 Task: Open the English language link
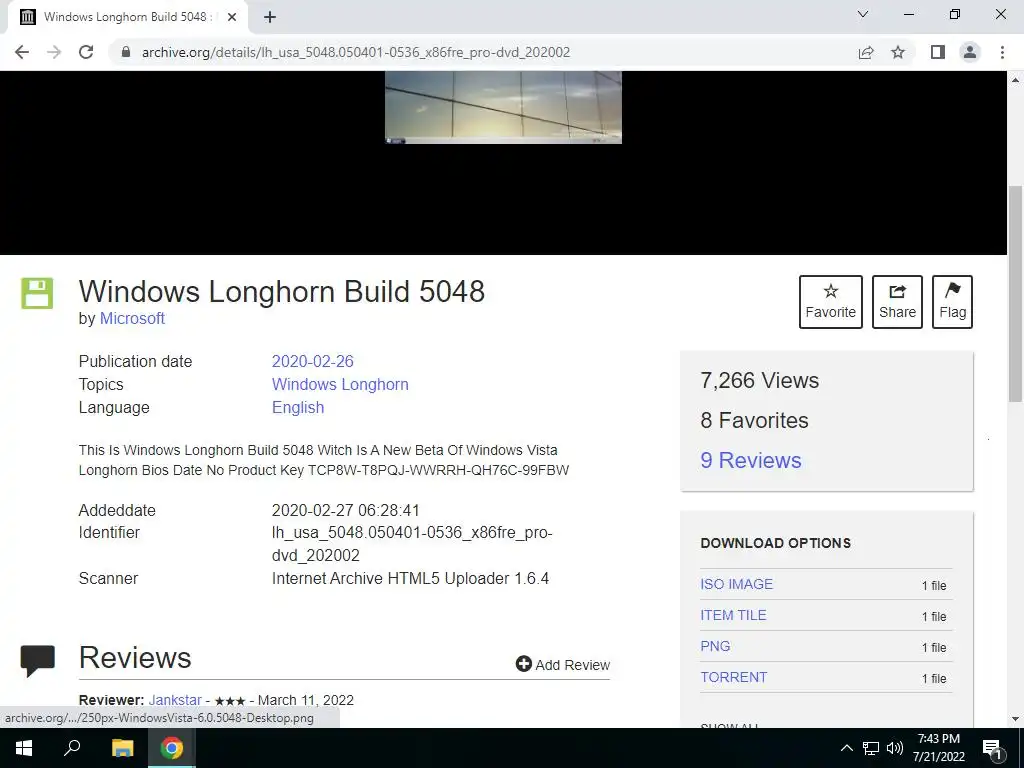pyautogui.click(x=298, y=408)
